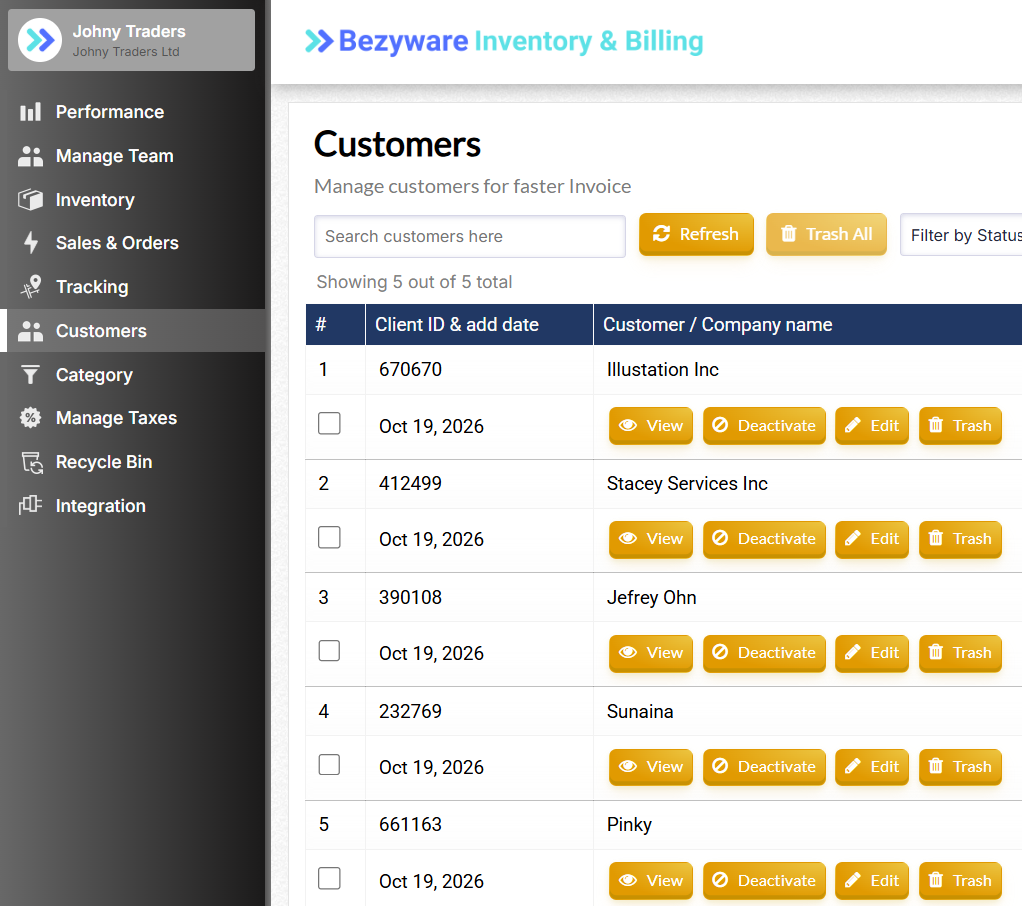Trash the Sunaina customer record
Viewport: 1022px width, 906px height.
[960, 767]
